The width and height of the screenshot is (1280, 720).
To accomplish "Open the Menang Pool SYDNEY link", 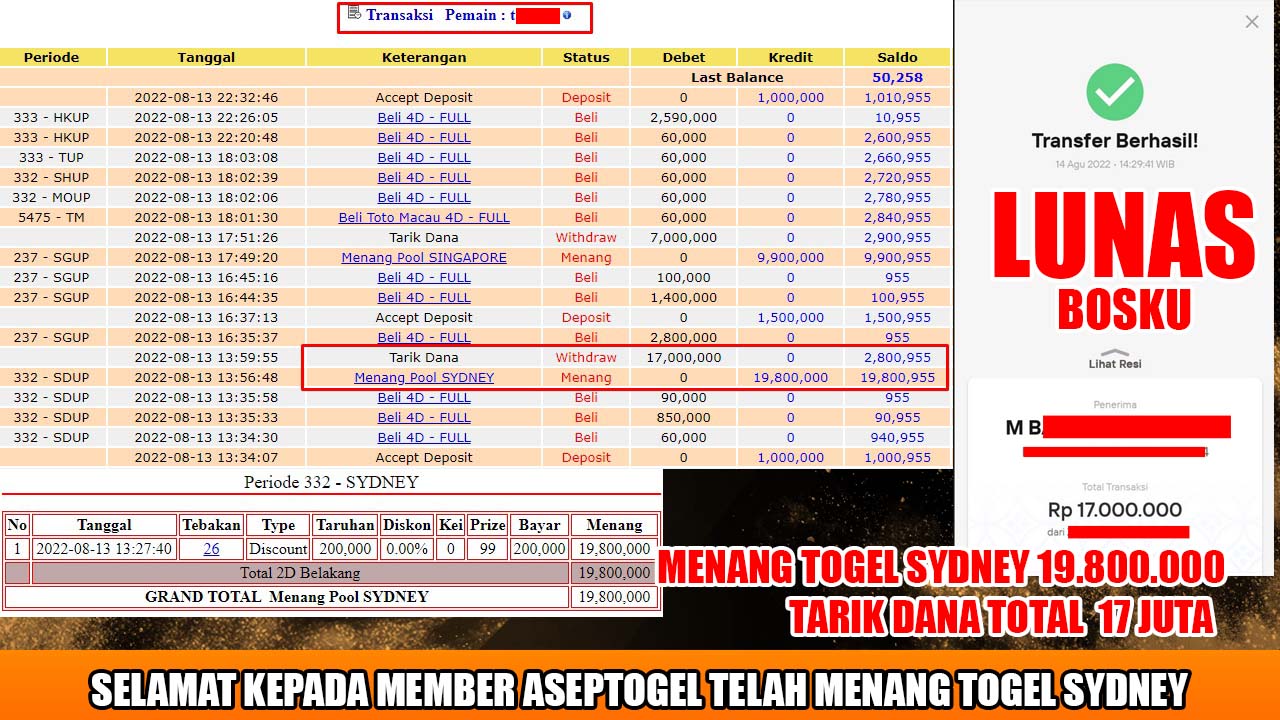I will 424,377.
